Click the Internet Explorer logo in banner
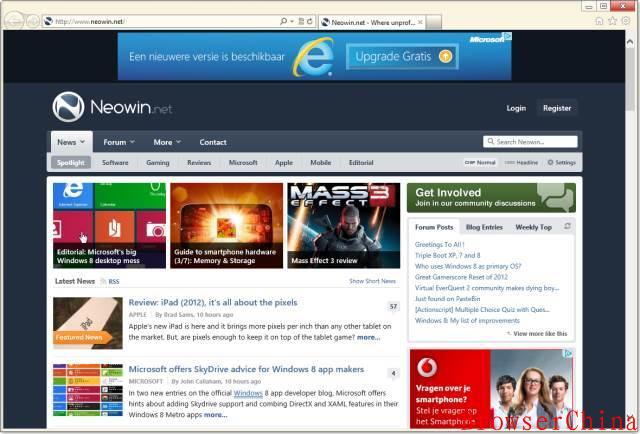The width and height of the screenshot is (640, 434). pos(313,57)
